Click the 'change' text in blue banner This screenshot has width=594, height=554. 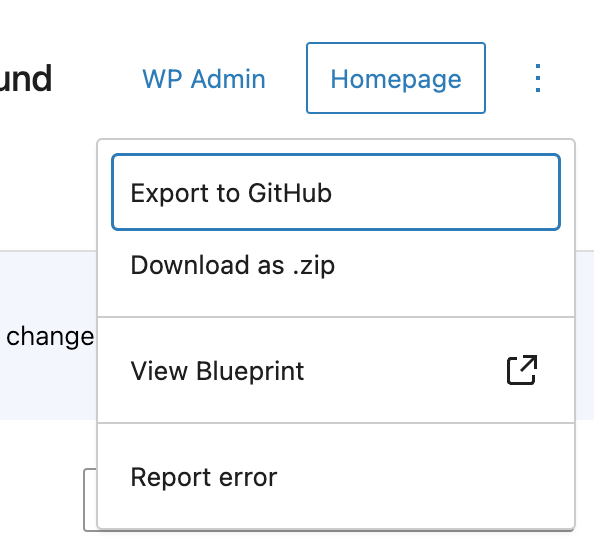point(50,337)
